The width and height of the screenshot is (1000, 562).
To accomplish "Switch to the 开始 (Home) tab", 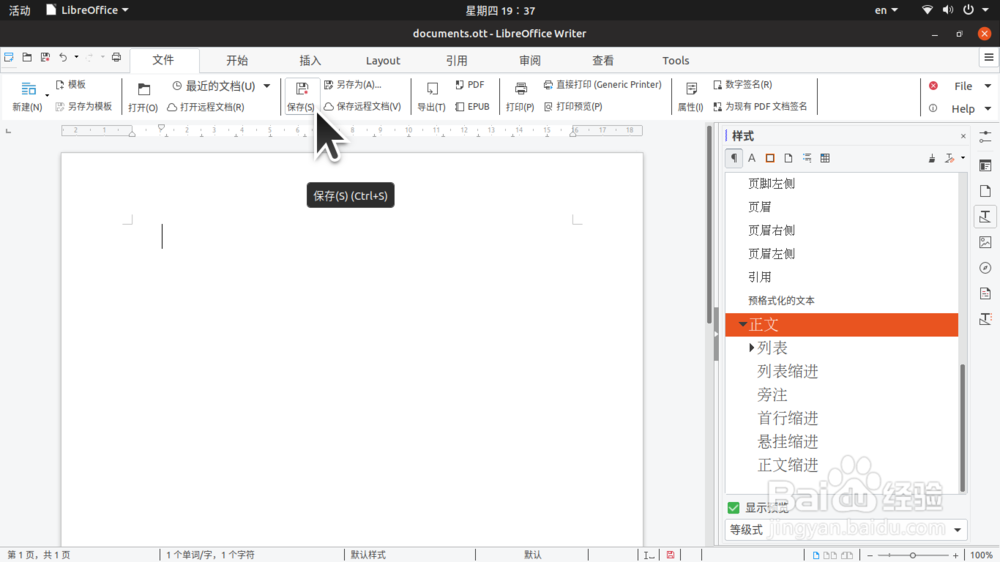I will click(237, 61).
